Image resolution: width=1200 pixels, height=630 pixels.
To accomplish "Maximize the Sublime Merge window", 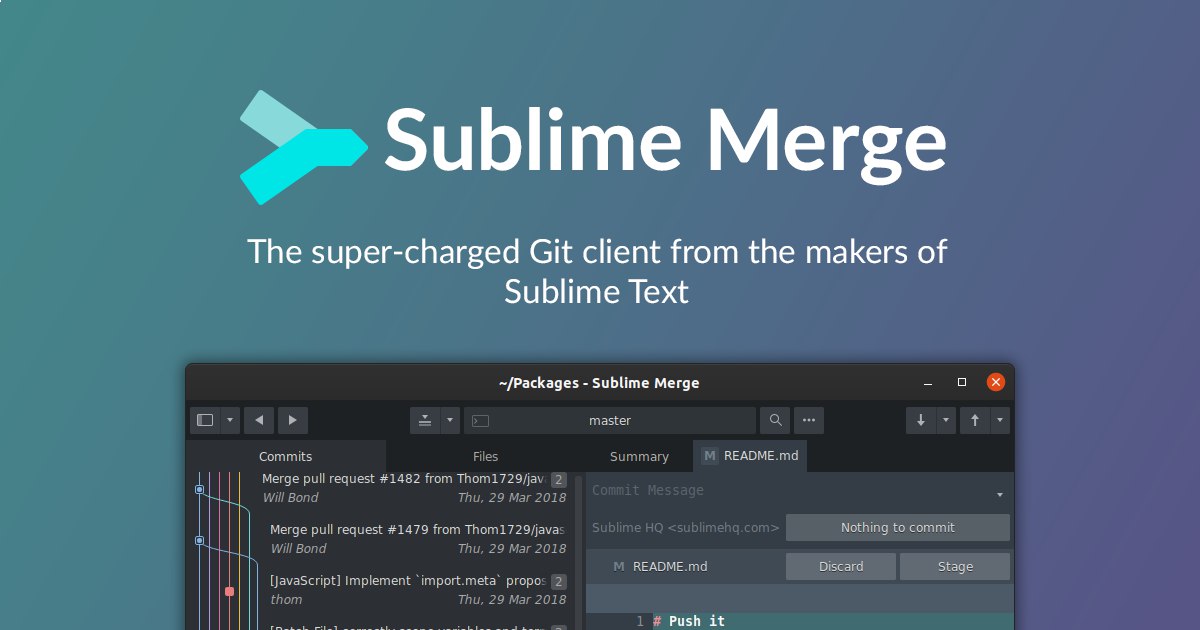I will click(962, 382).
